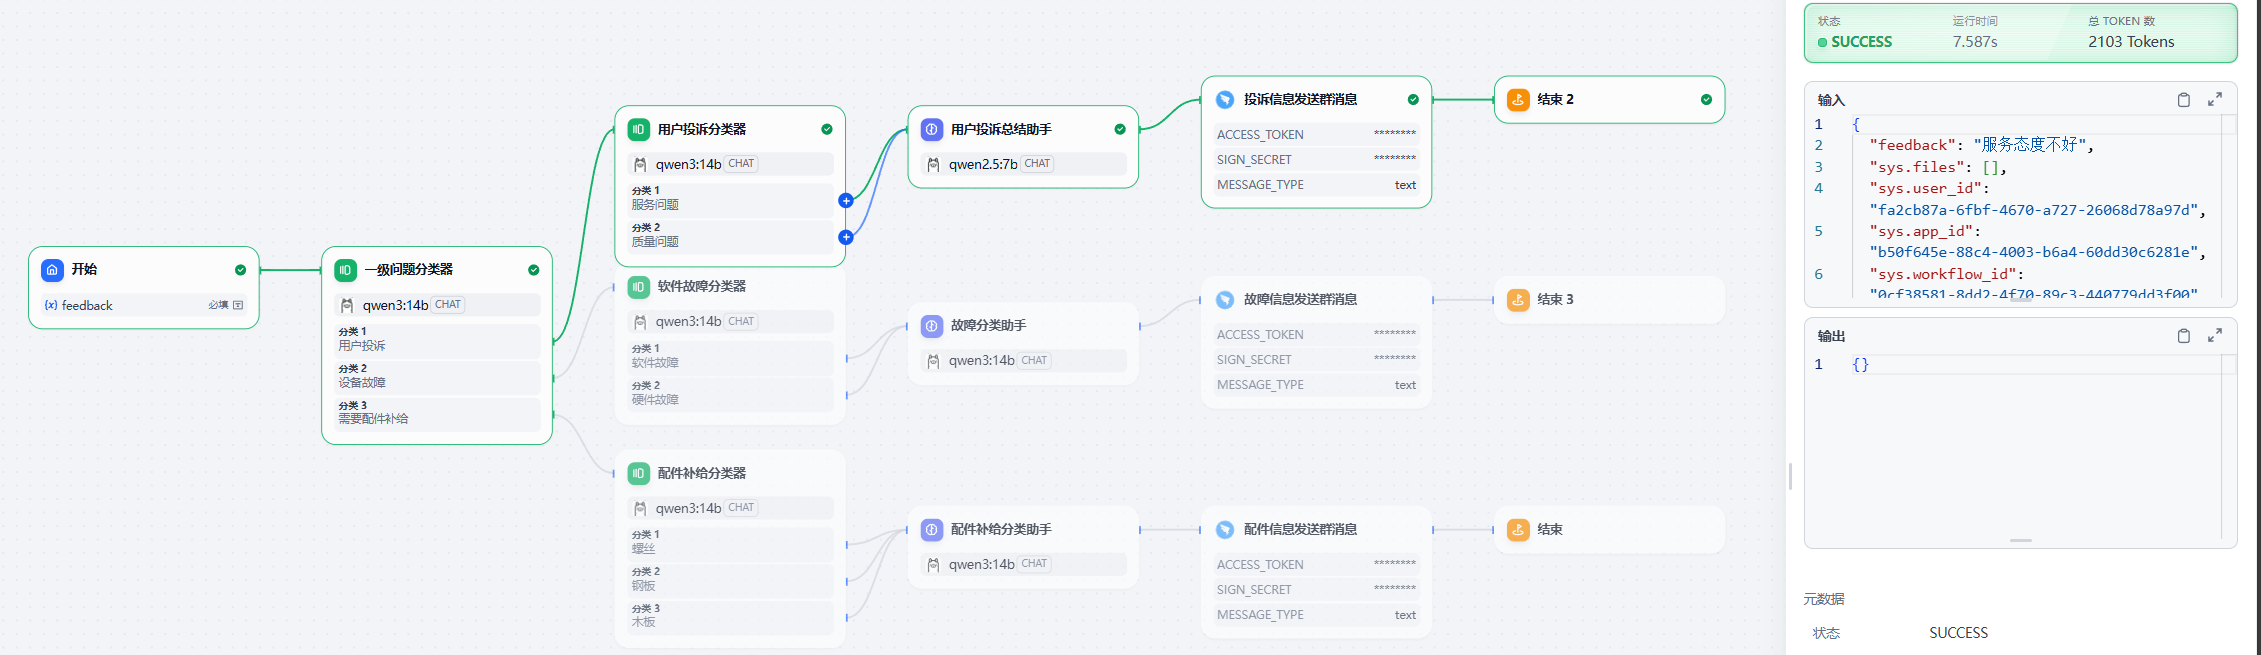2261x655 pixels.
Task: Click the 输出 code editor area
Action: tap(2020, 445)
